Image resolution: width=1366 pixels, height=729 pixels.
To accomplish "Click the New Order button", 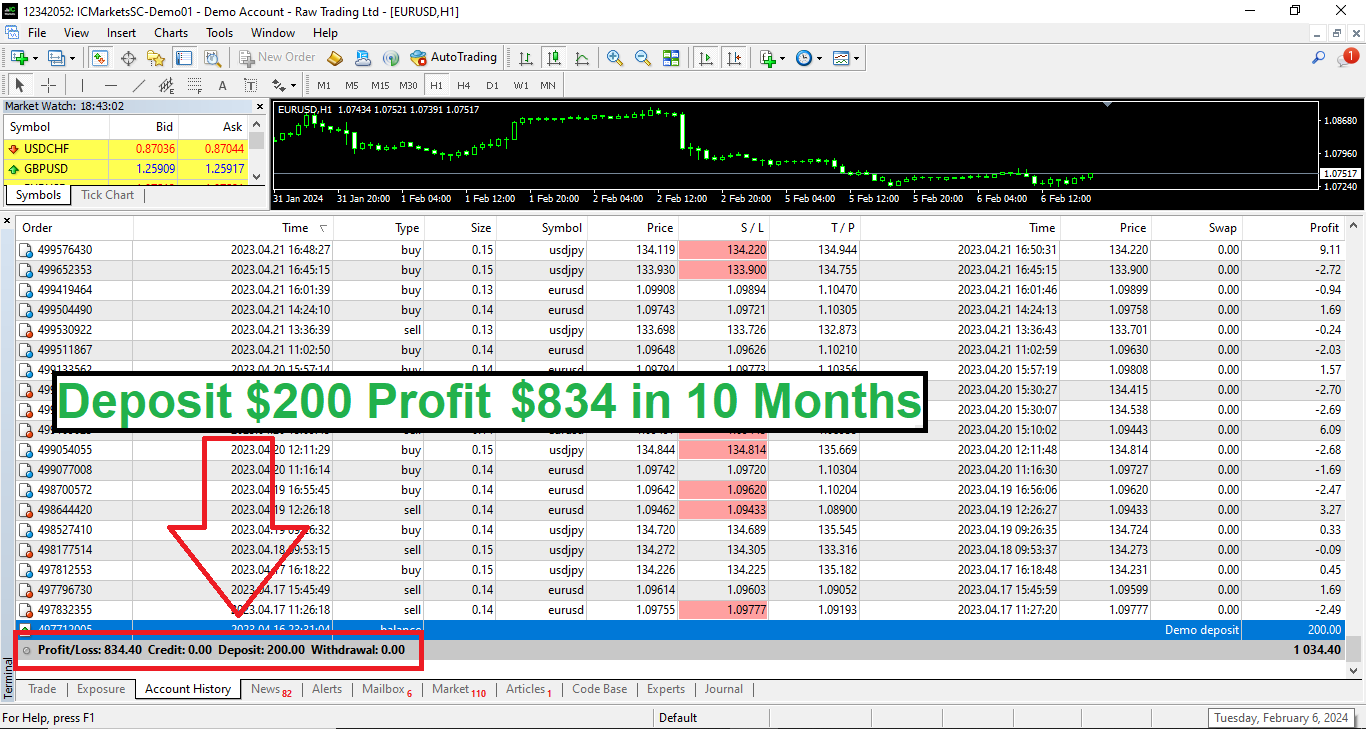I will coord(277,57).
